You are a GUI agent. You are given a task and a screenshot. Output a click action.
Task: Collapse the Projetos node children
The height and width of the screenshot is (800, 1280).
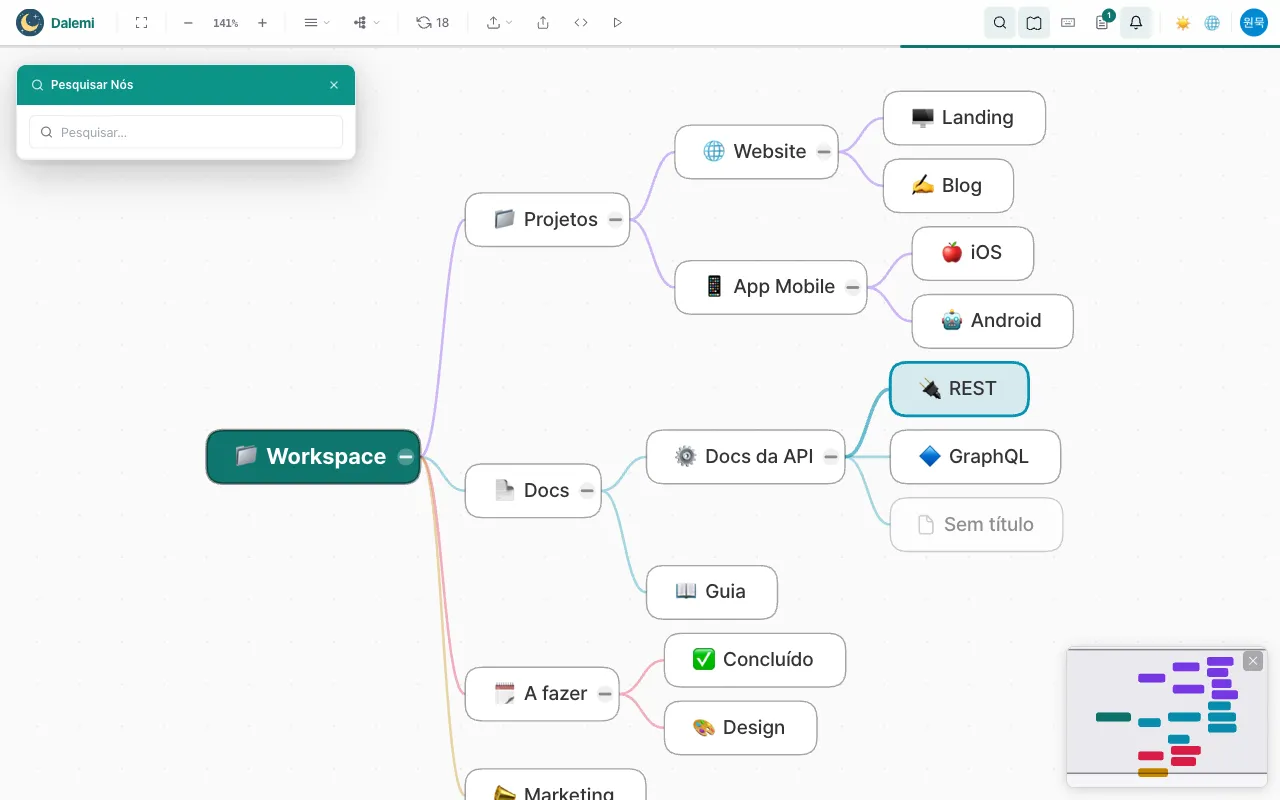click(615, 219)
